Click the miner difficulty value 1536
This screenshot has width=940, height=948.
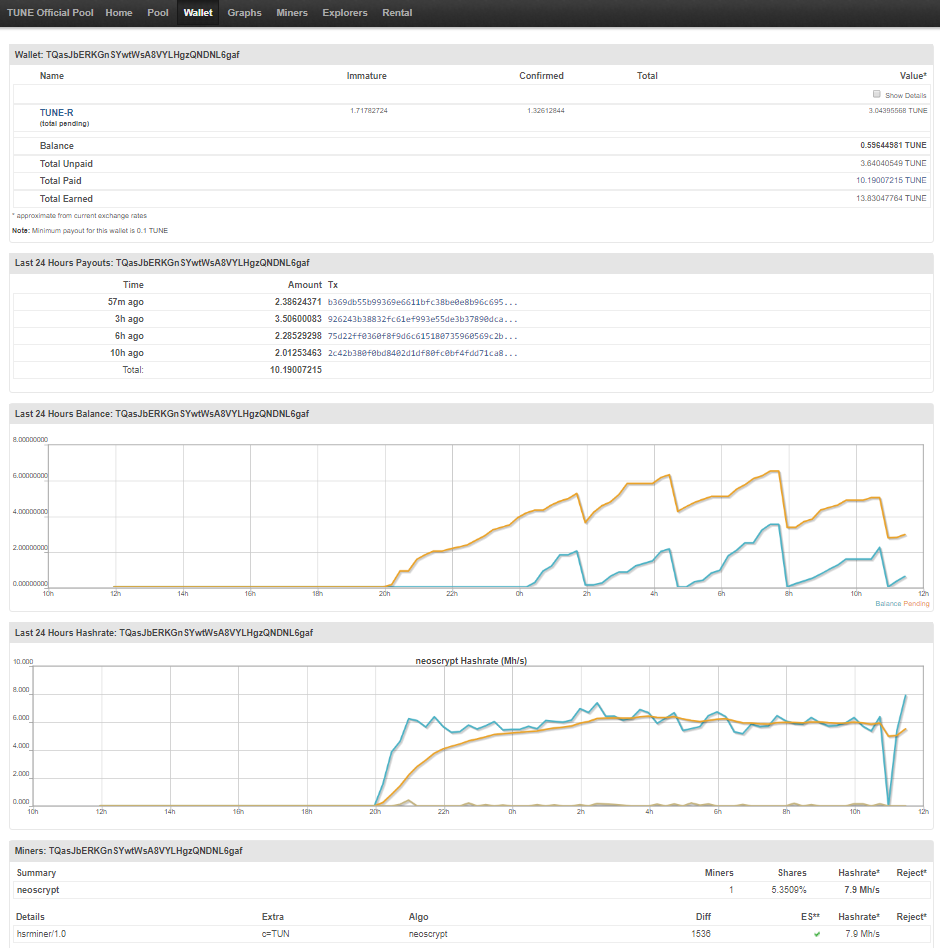point(701,933)
